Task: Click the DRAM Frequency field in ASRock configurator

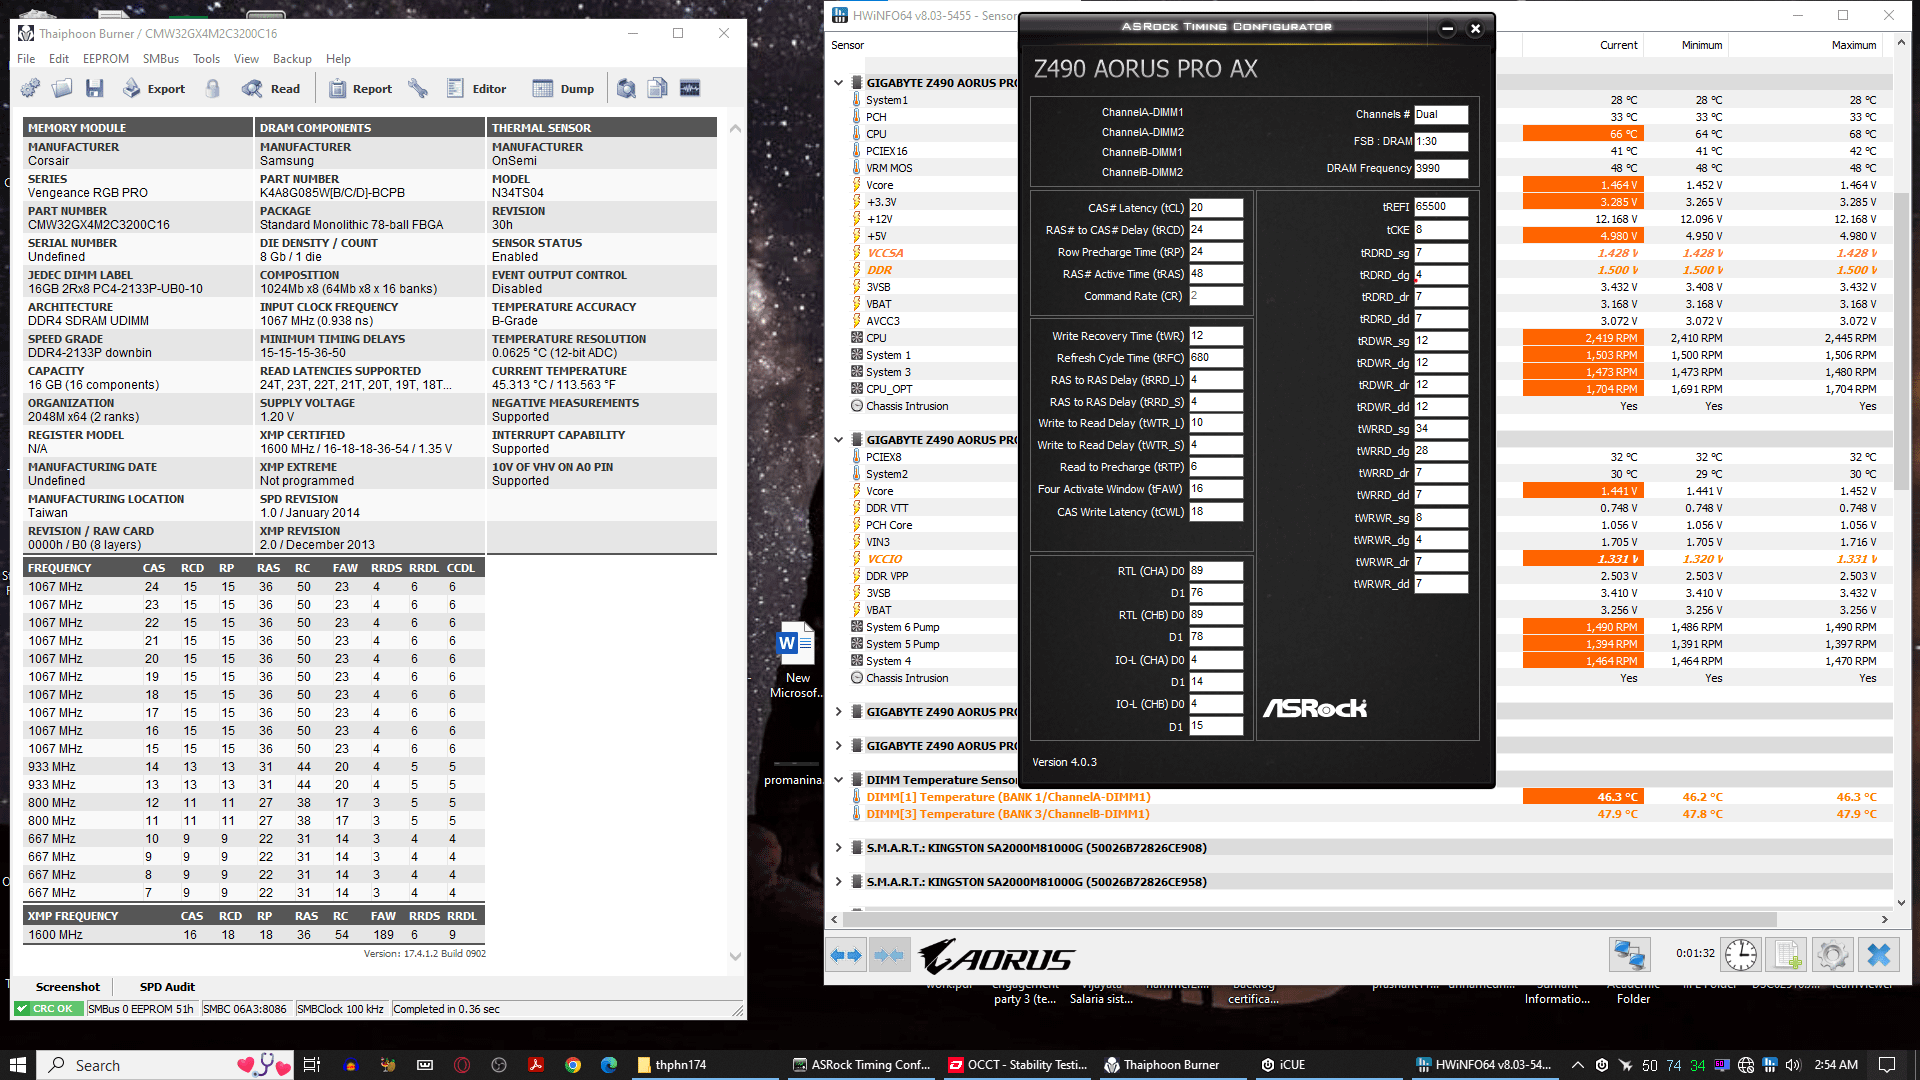Action: [1441, 169]
